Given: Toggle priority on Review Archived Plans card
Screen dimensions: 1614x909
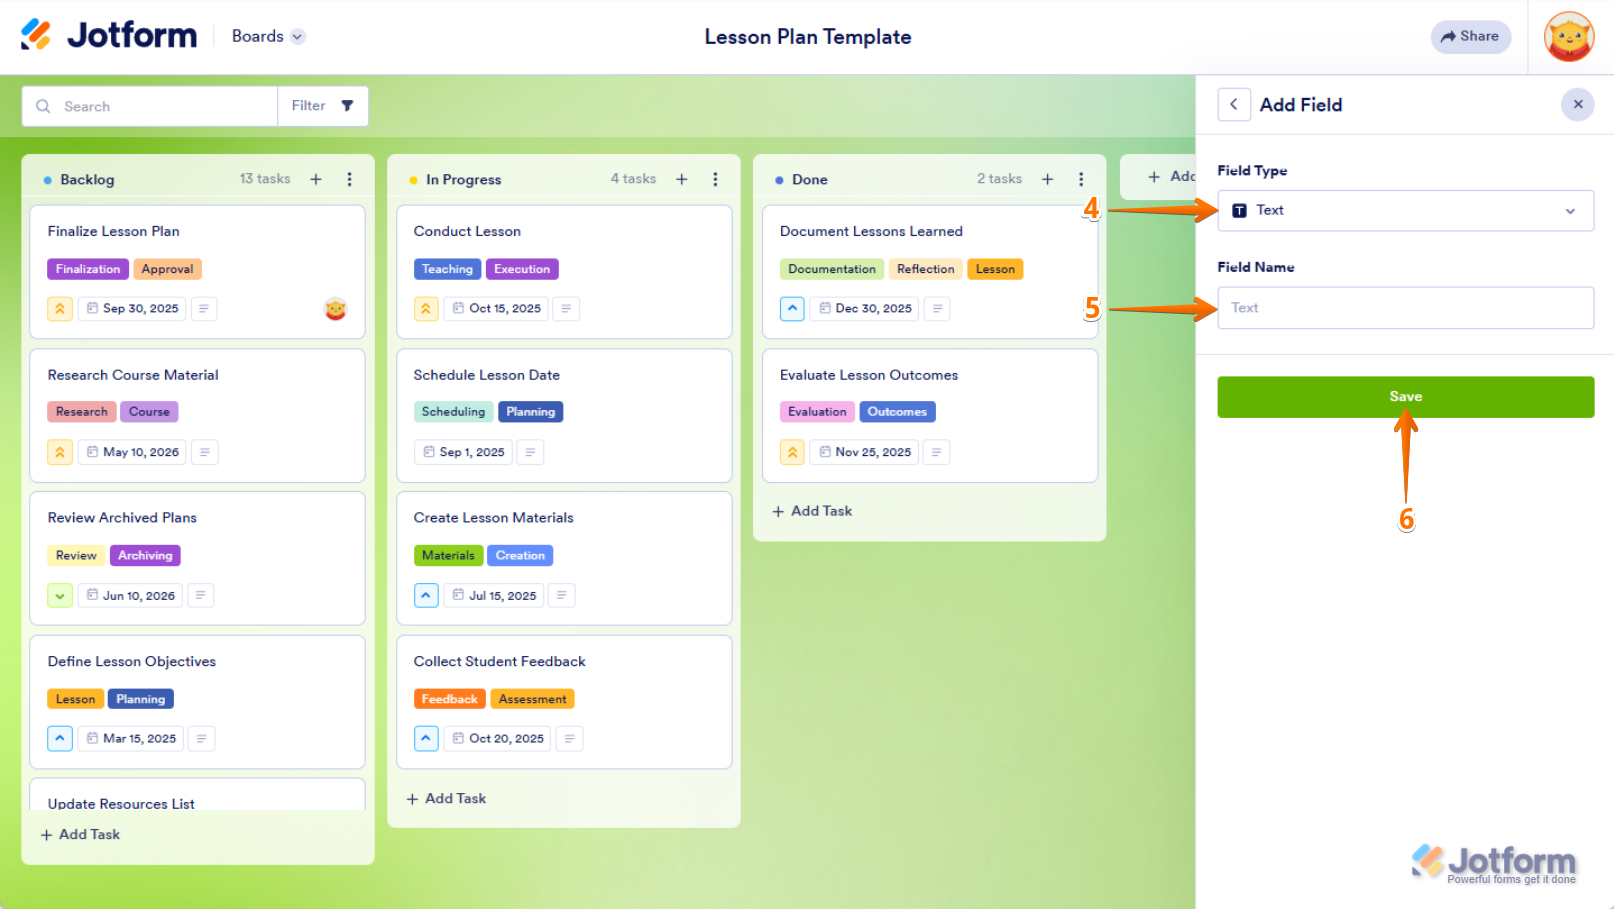Looking at the screenshot, I should [x=60, y=596].
